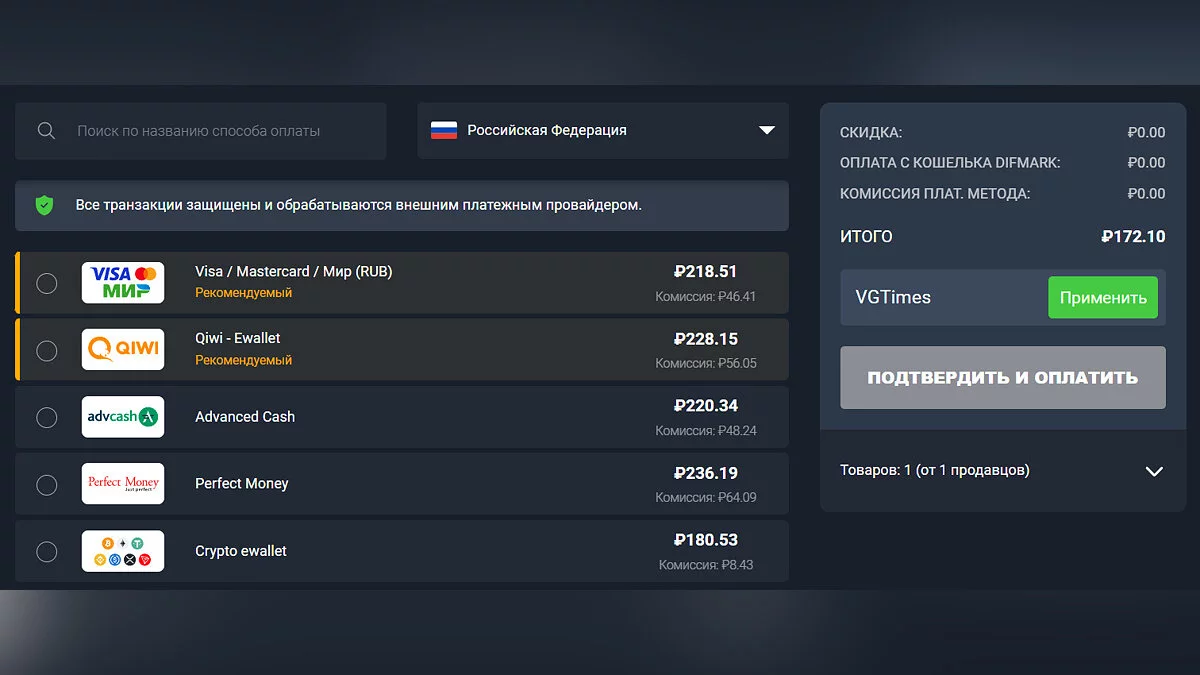
Task: Choose the Crypto ewallet radio button
Action: coord(47,551)
